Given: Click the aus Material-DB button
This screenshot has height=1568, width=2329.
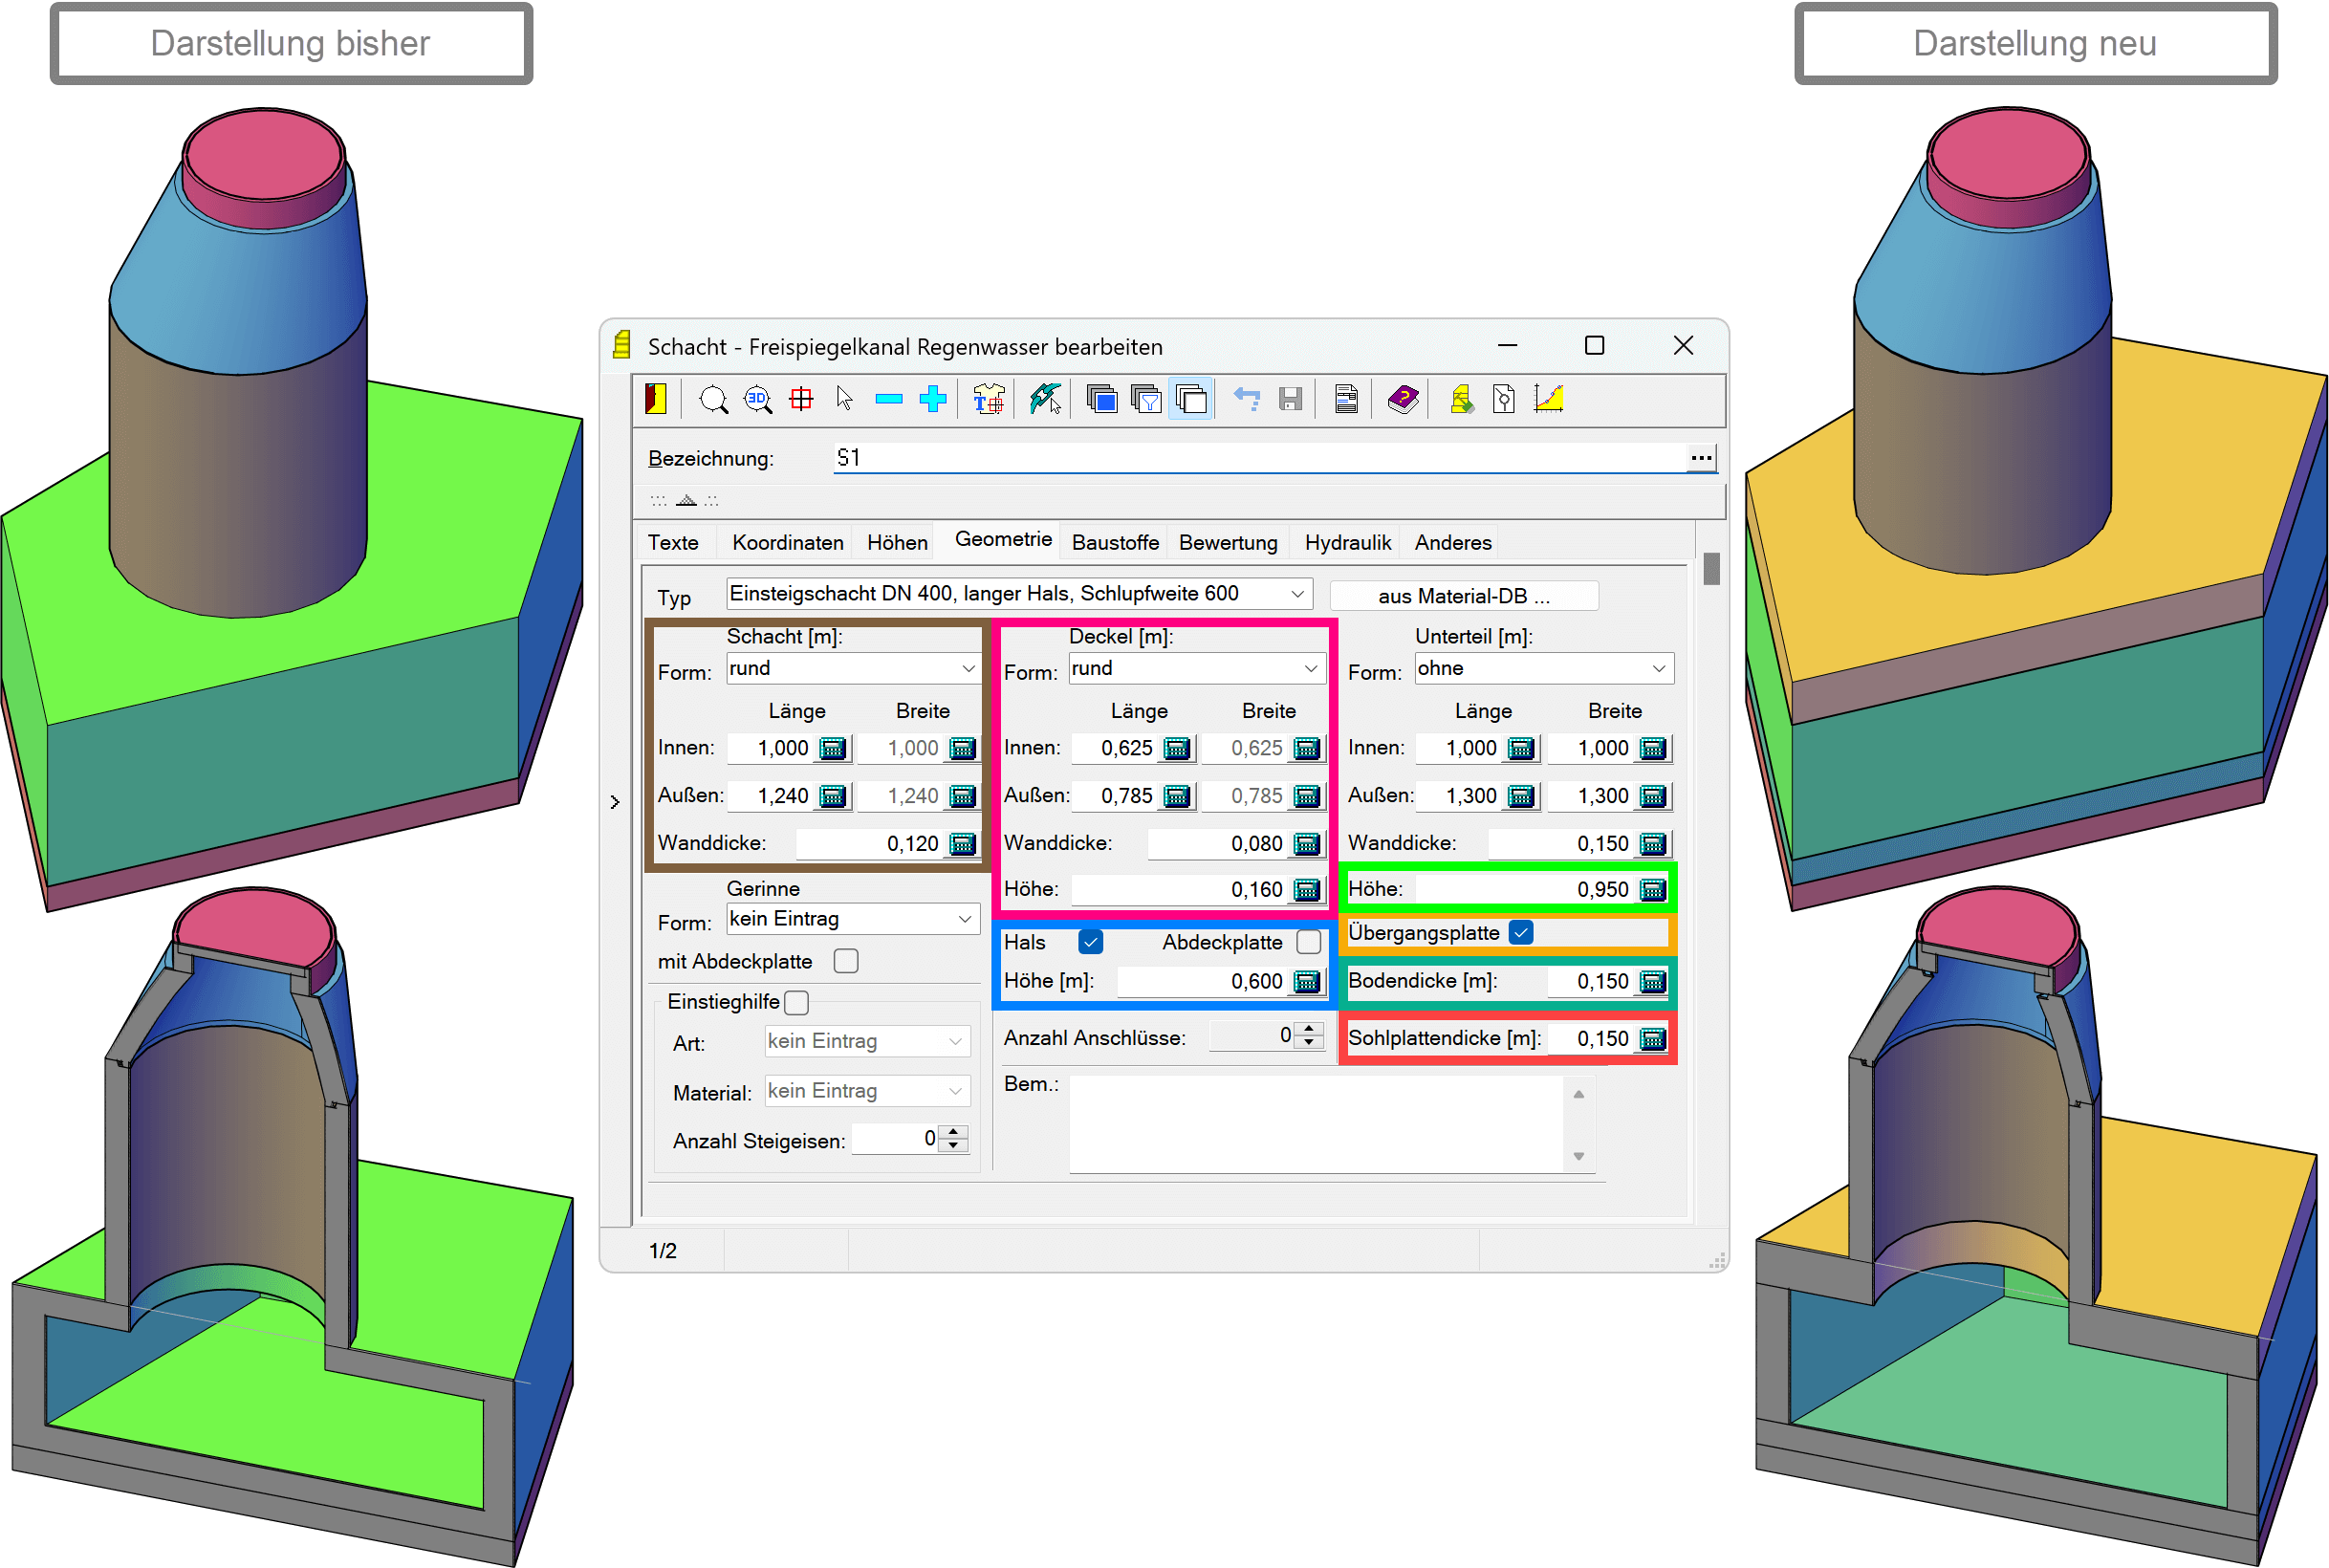Looking at the screenshot, I should coord(1463,596).
